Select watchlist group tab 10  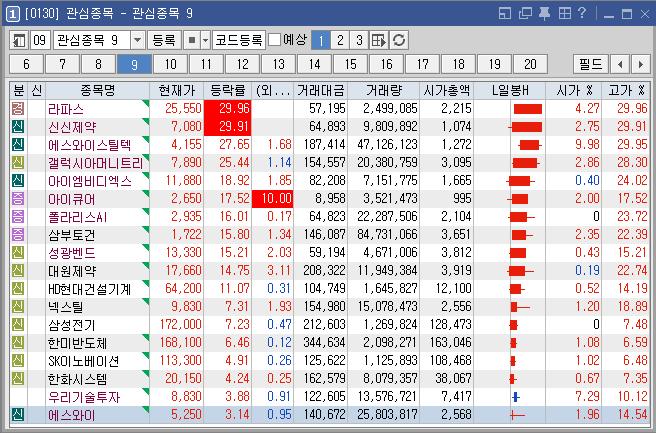170,64
